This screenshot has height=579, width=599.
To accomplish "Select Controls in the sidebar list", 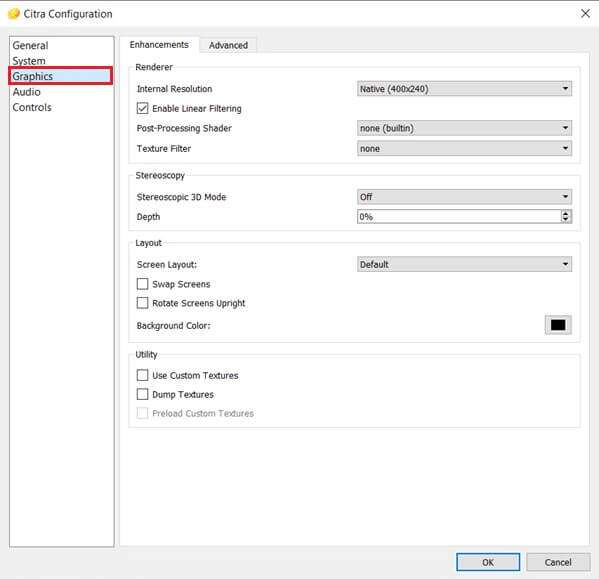I will 32,107.
